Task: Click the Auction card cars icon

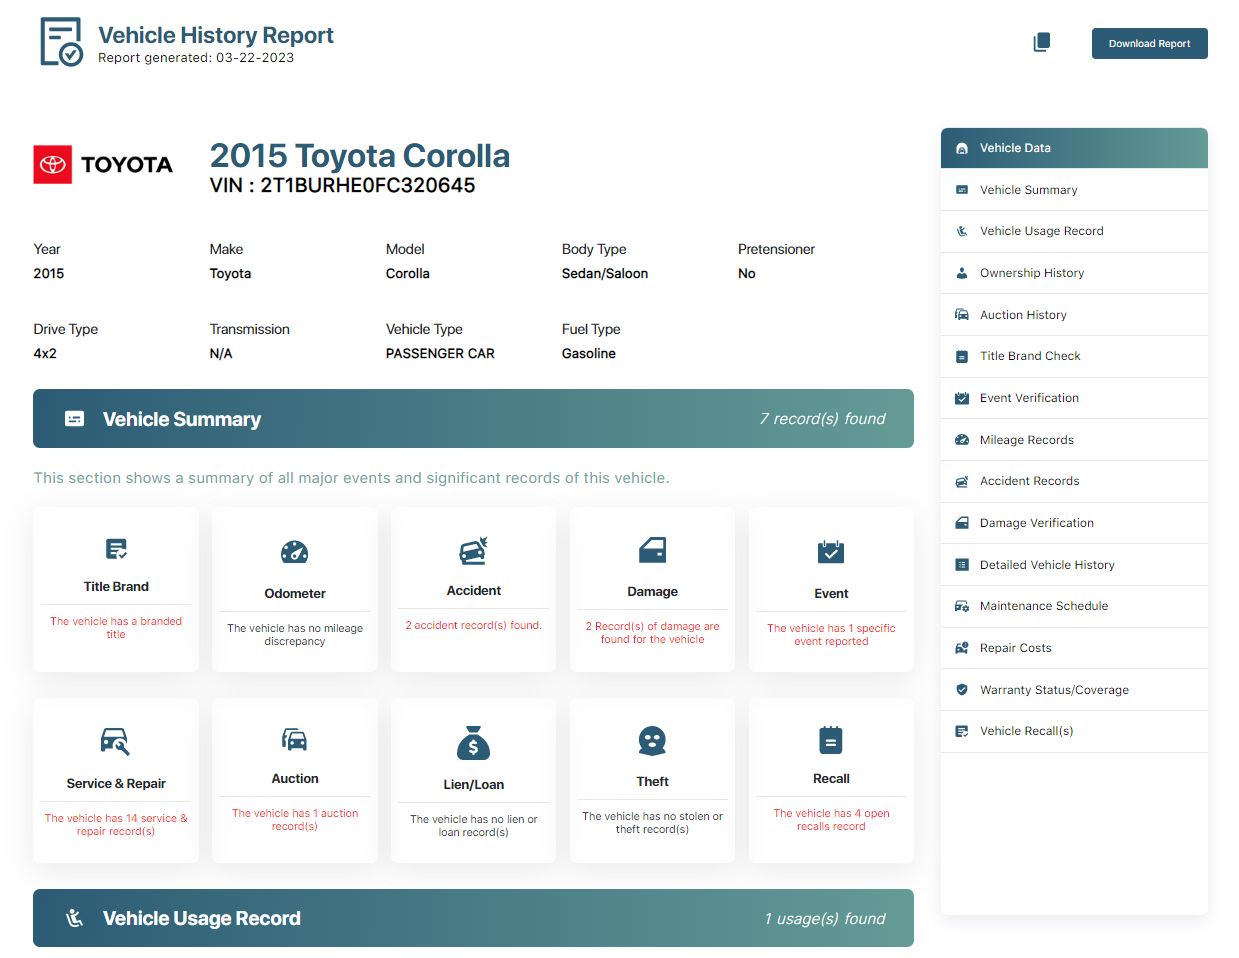Action: [x=295, y=739]
